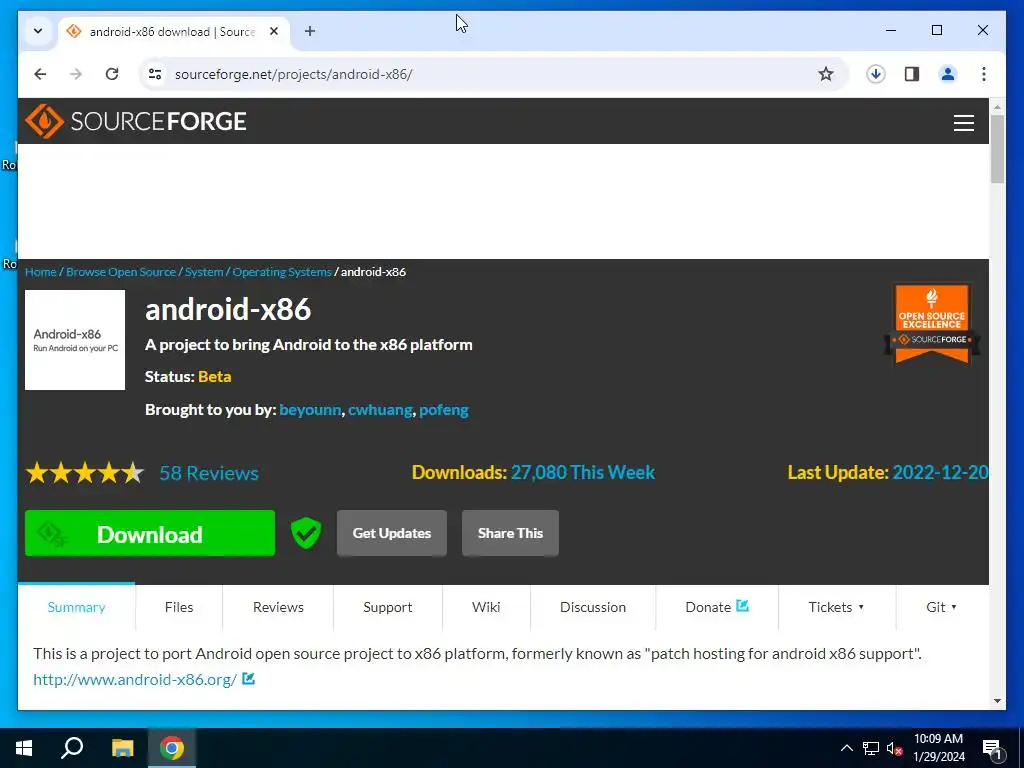Go to Home breadcrumb link
Viewport: 1024px width, 768px height.
point(40,272)
